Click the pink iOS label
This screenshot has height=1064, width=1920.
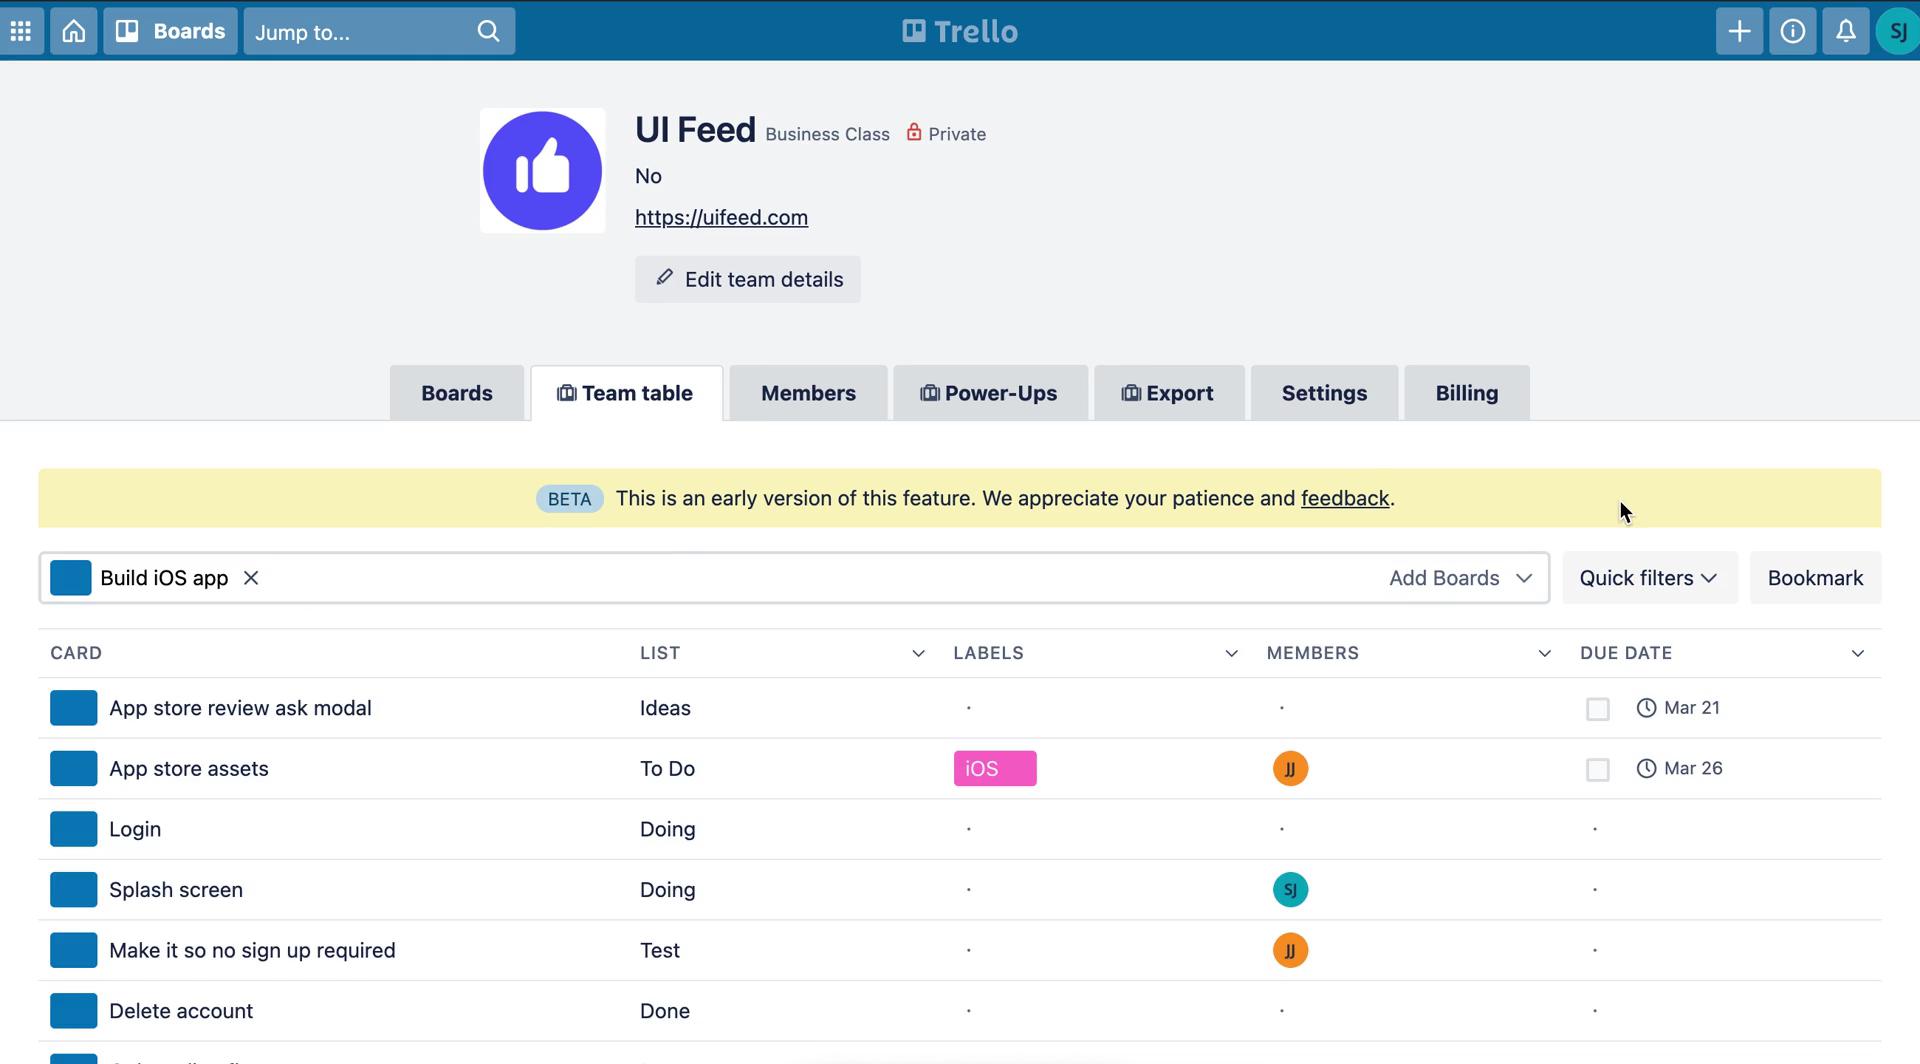click(x=995, y=769)
